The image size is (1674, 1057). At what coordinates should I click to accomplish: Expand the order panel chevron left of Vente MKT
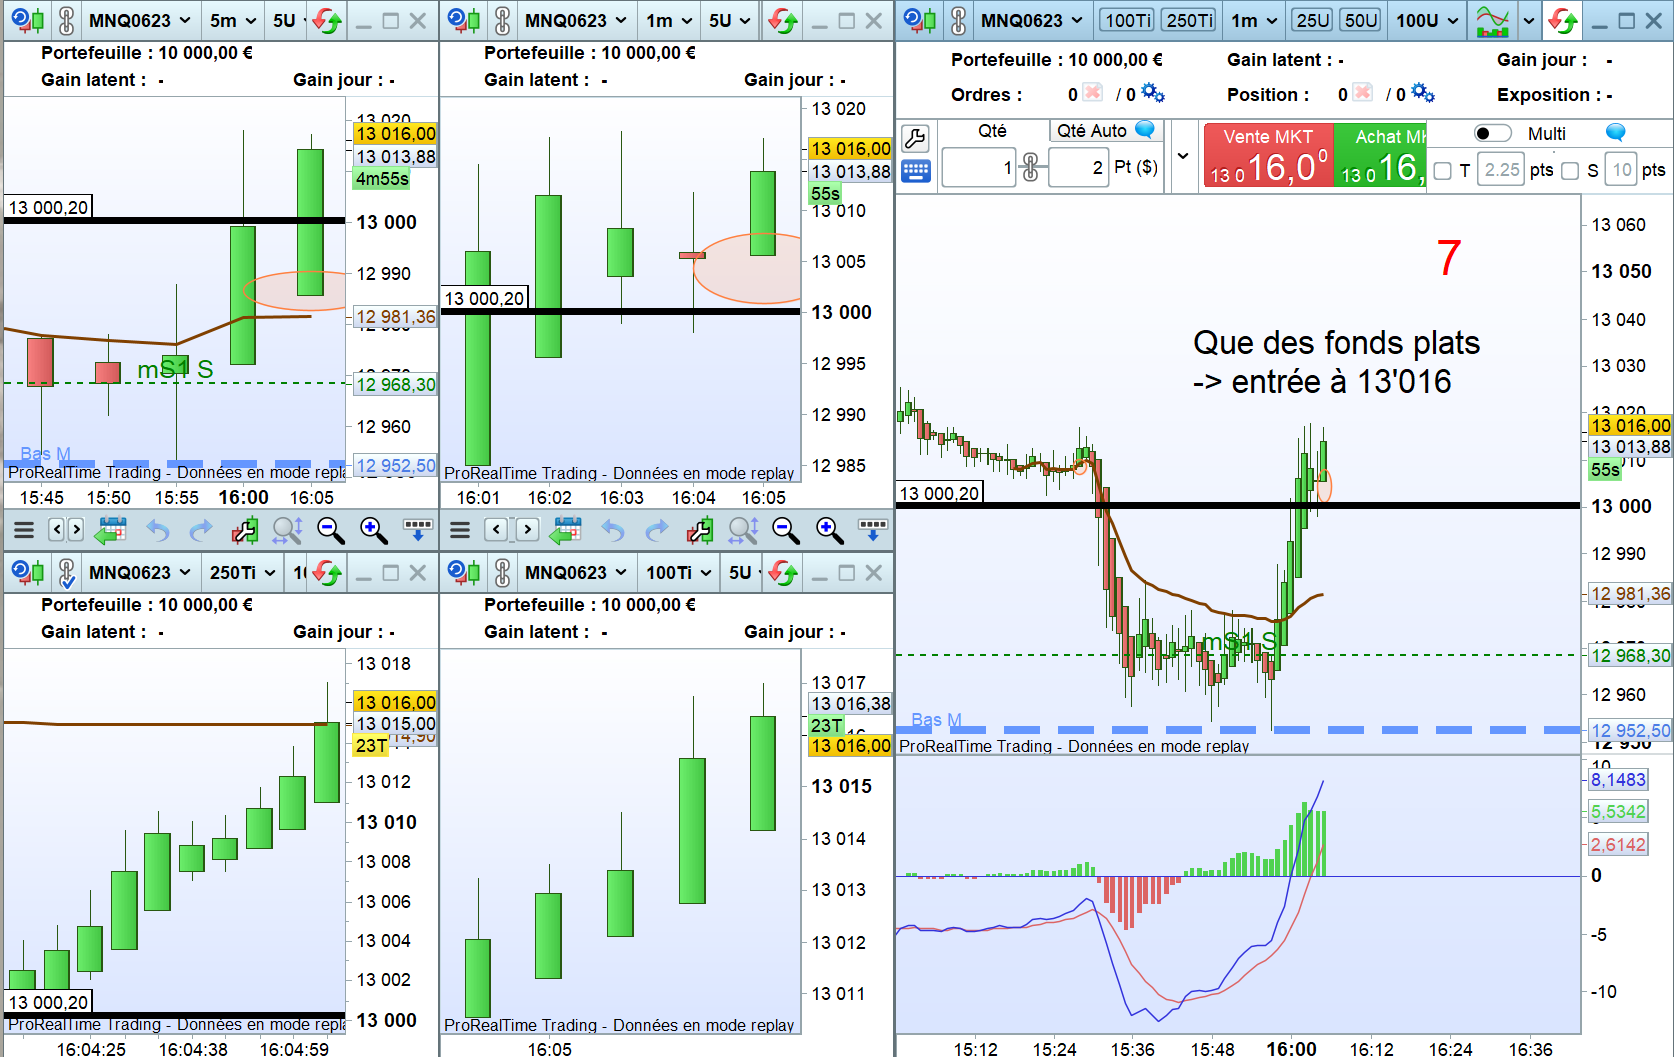(1184, 155)
